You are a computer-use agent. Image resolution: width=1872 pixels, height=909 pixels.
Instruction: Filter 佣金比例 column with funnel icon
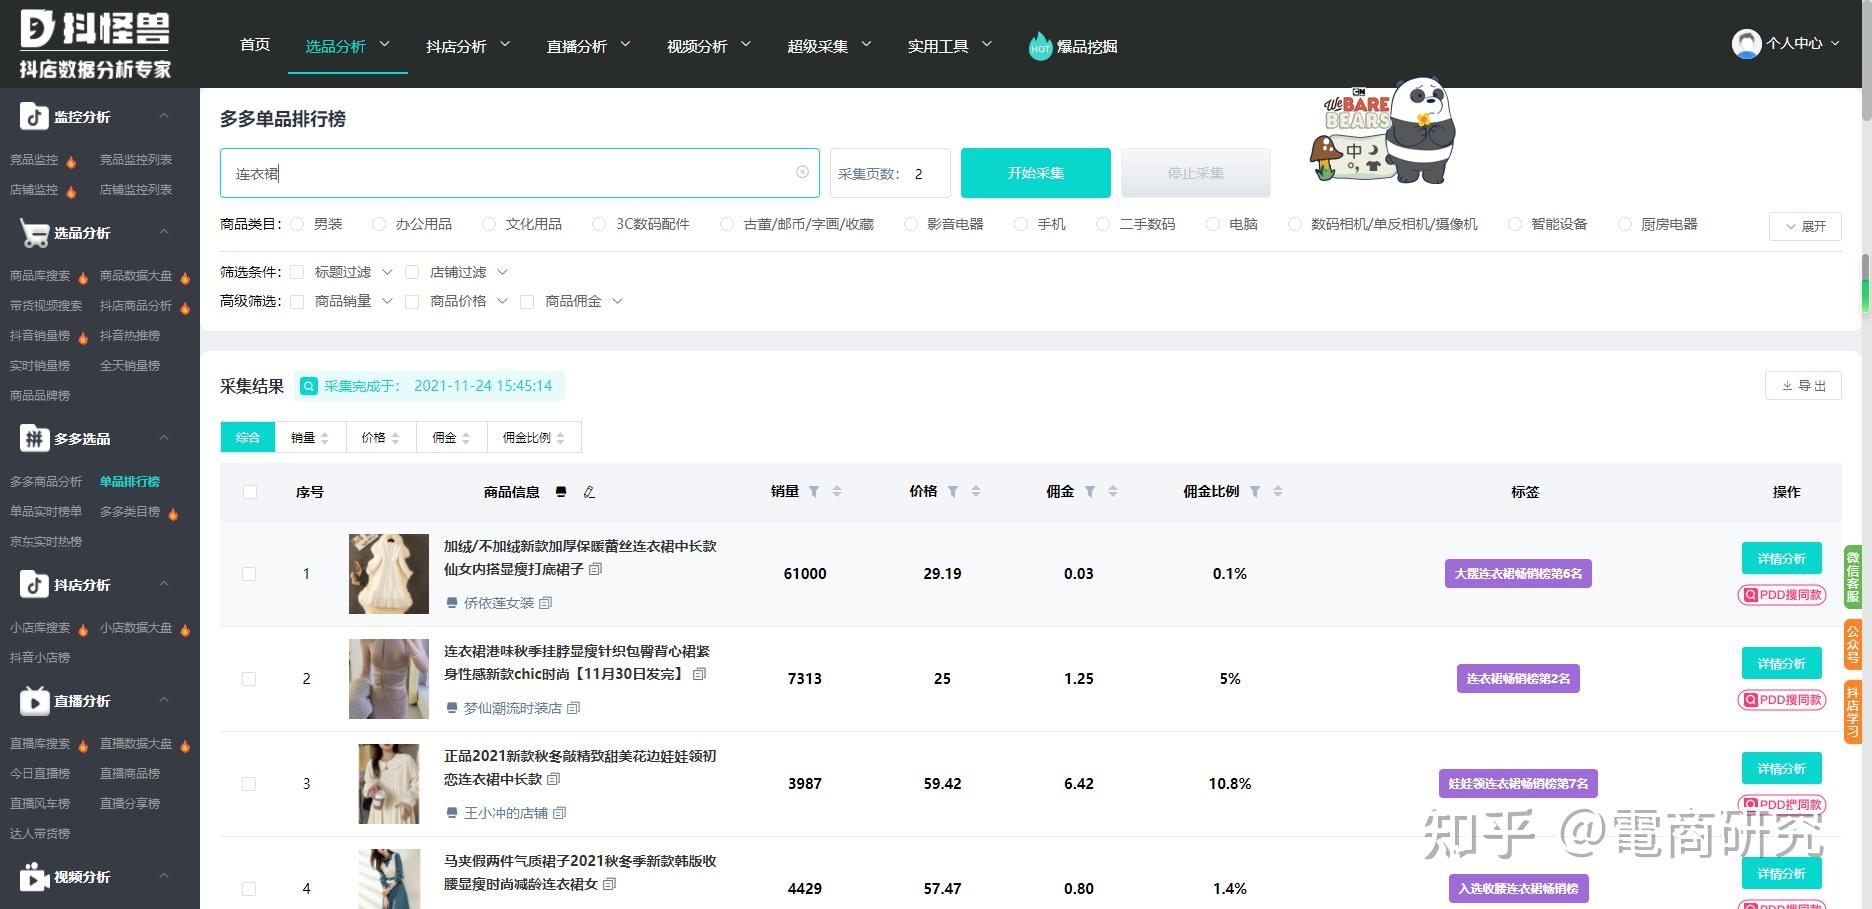click(x=1255, y=492)
